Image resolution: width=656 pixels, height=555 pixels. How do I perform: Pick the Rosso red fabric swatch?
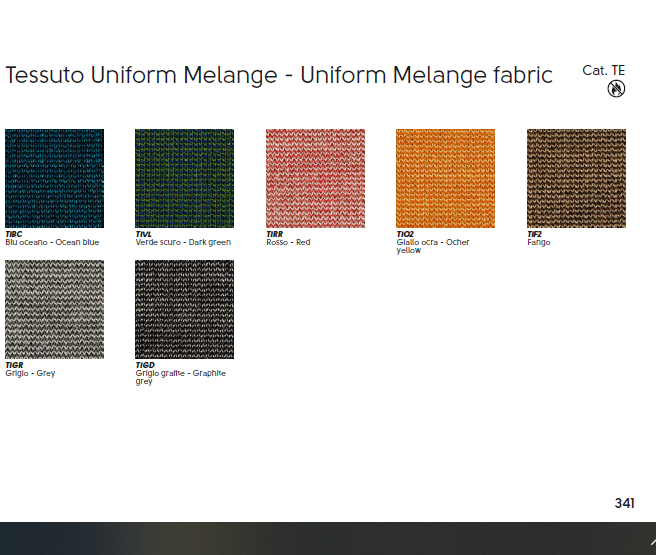click(x=315, y=178)
